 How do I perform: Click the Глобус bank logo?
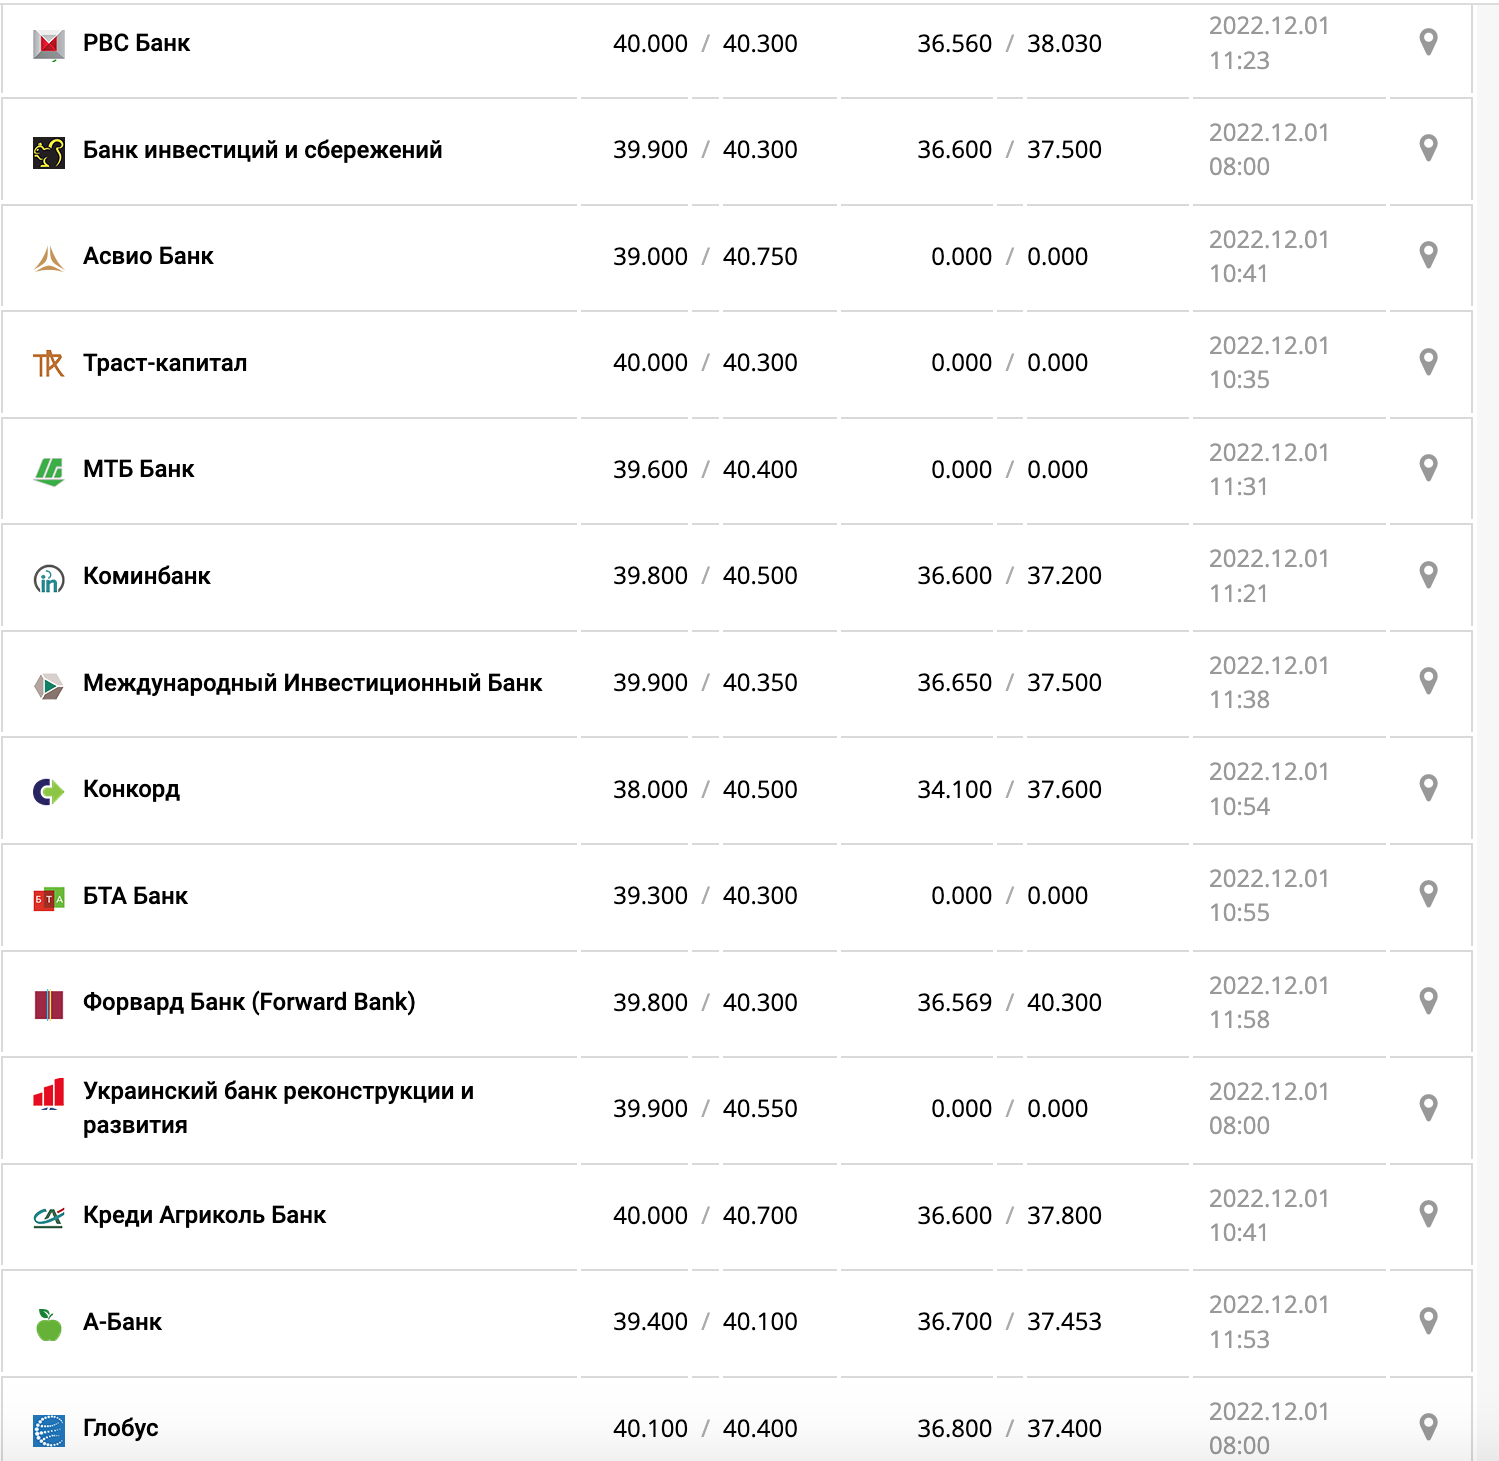[x=49, y=1430]
